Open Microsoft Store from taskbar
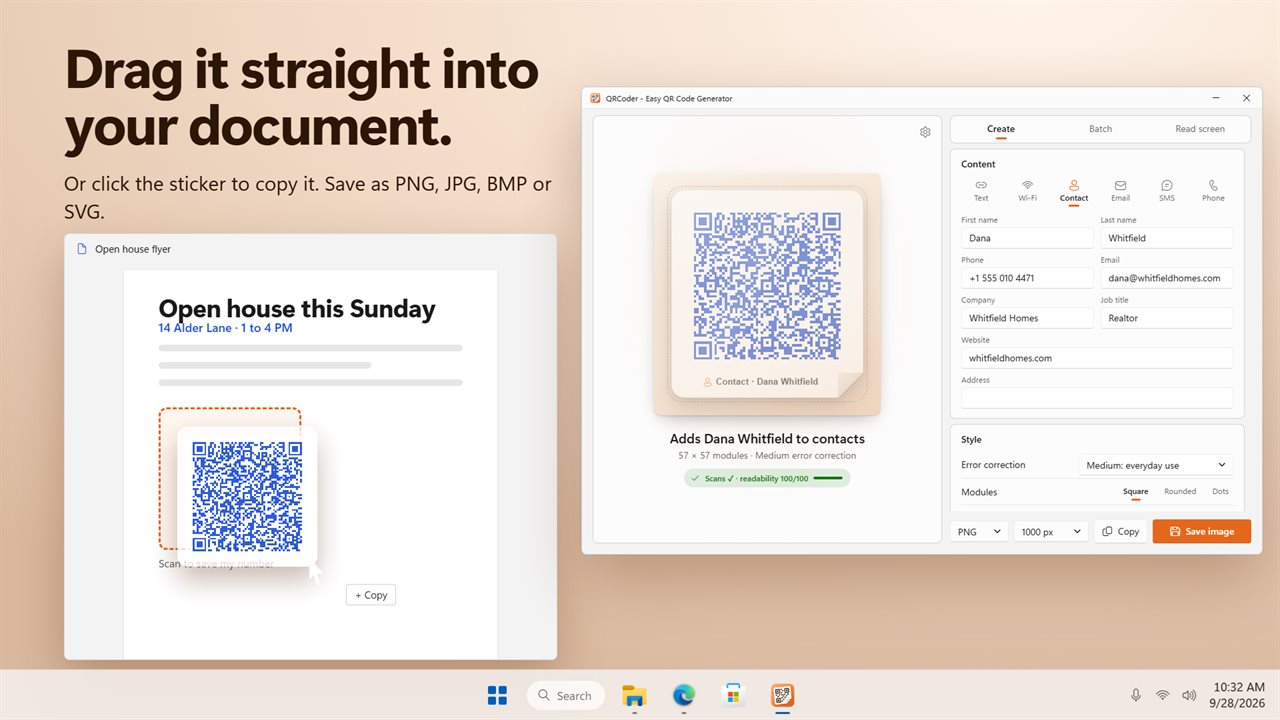1280x720 pixels. [x=734, y=695]
